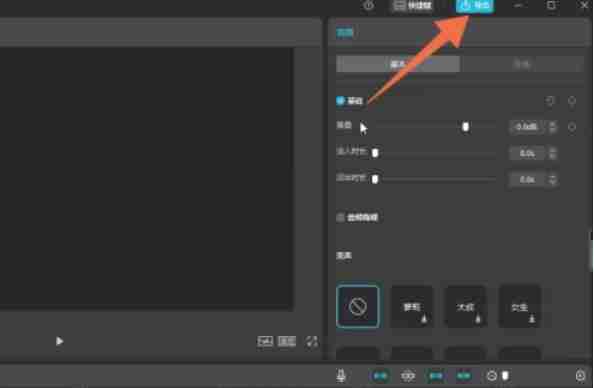Play the preview video
The image size is (594, 388).
59,341
